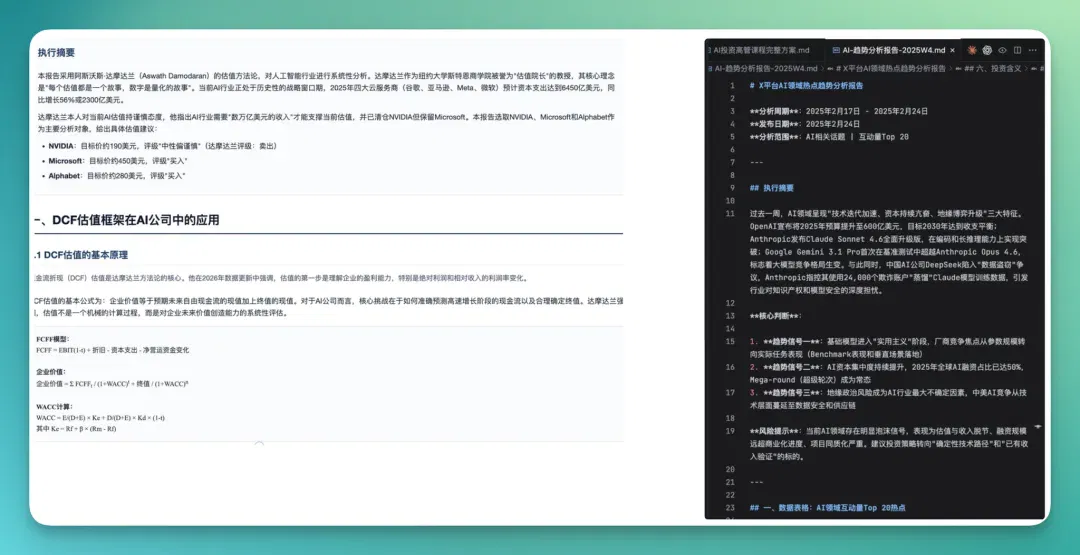Click heading DCF估值框架在AI公司中的应用

pos(127,220)
